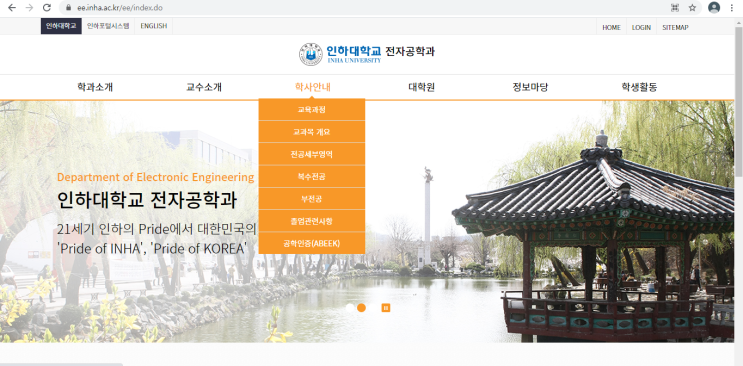Screen dimensions: 743x366
Task: Open the QR code icon in address bar
Action: (x=675, y=8)
